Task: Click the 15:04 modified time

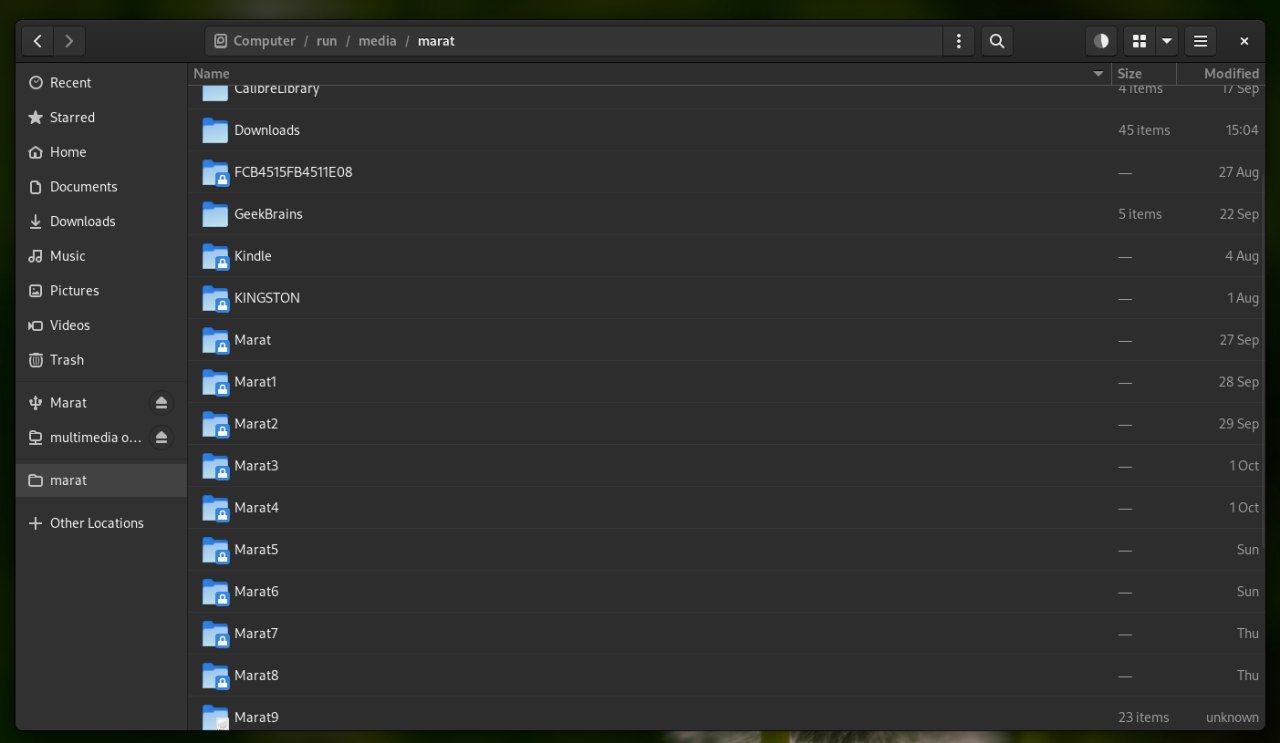Action: [x=1242, y=130]
